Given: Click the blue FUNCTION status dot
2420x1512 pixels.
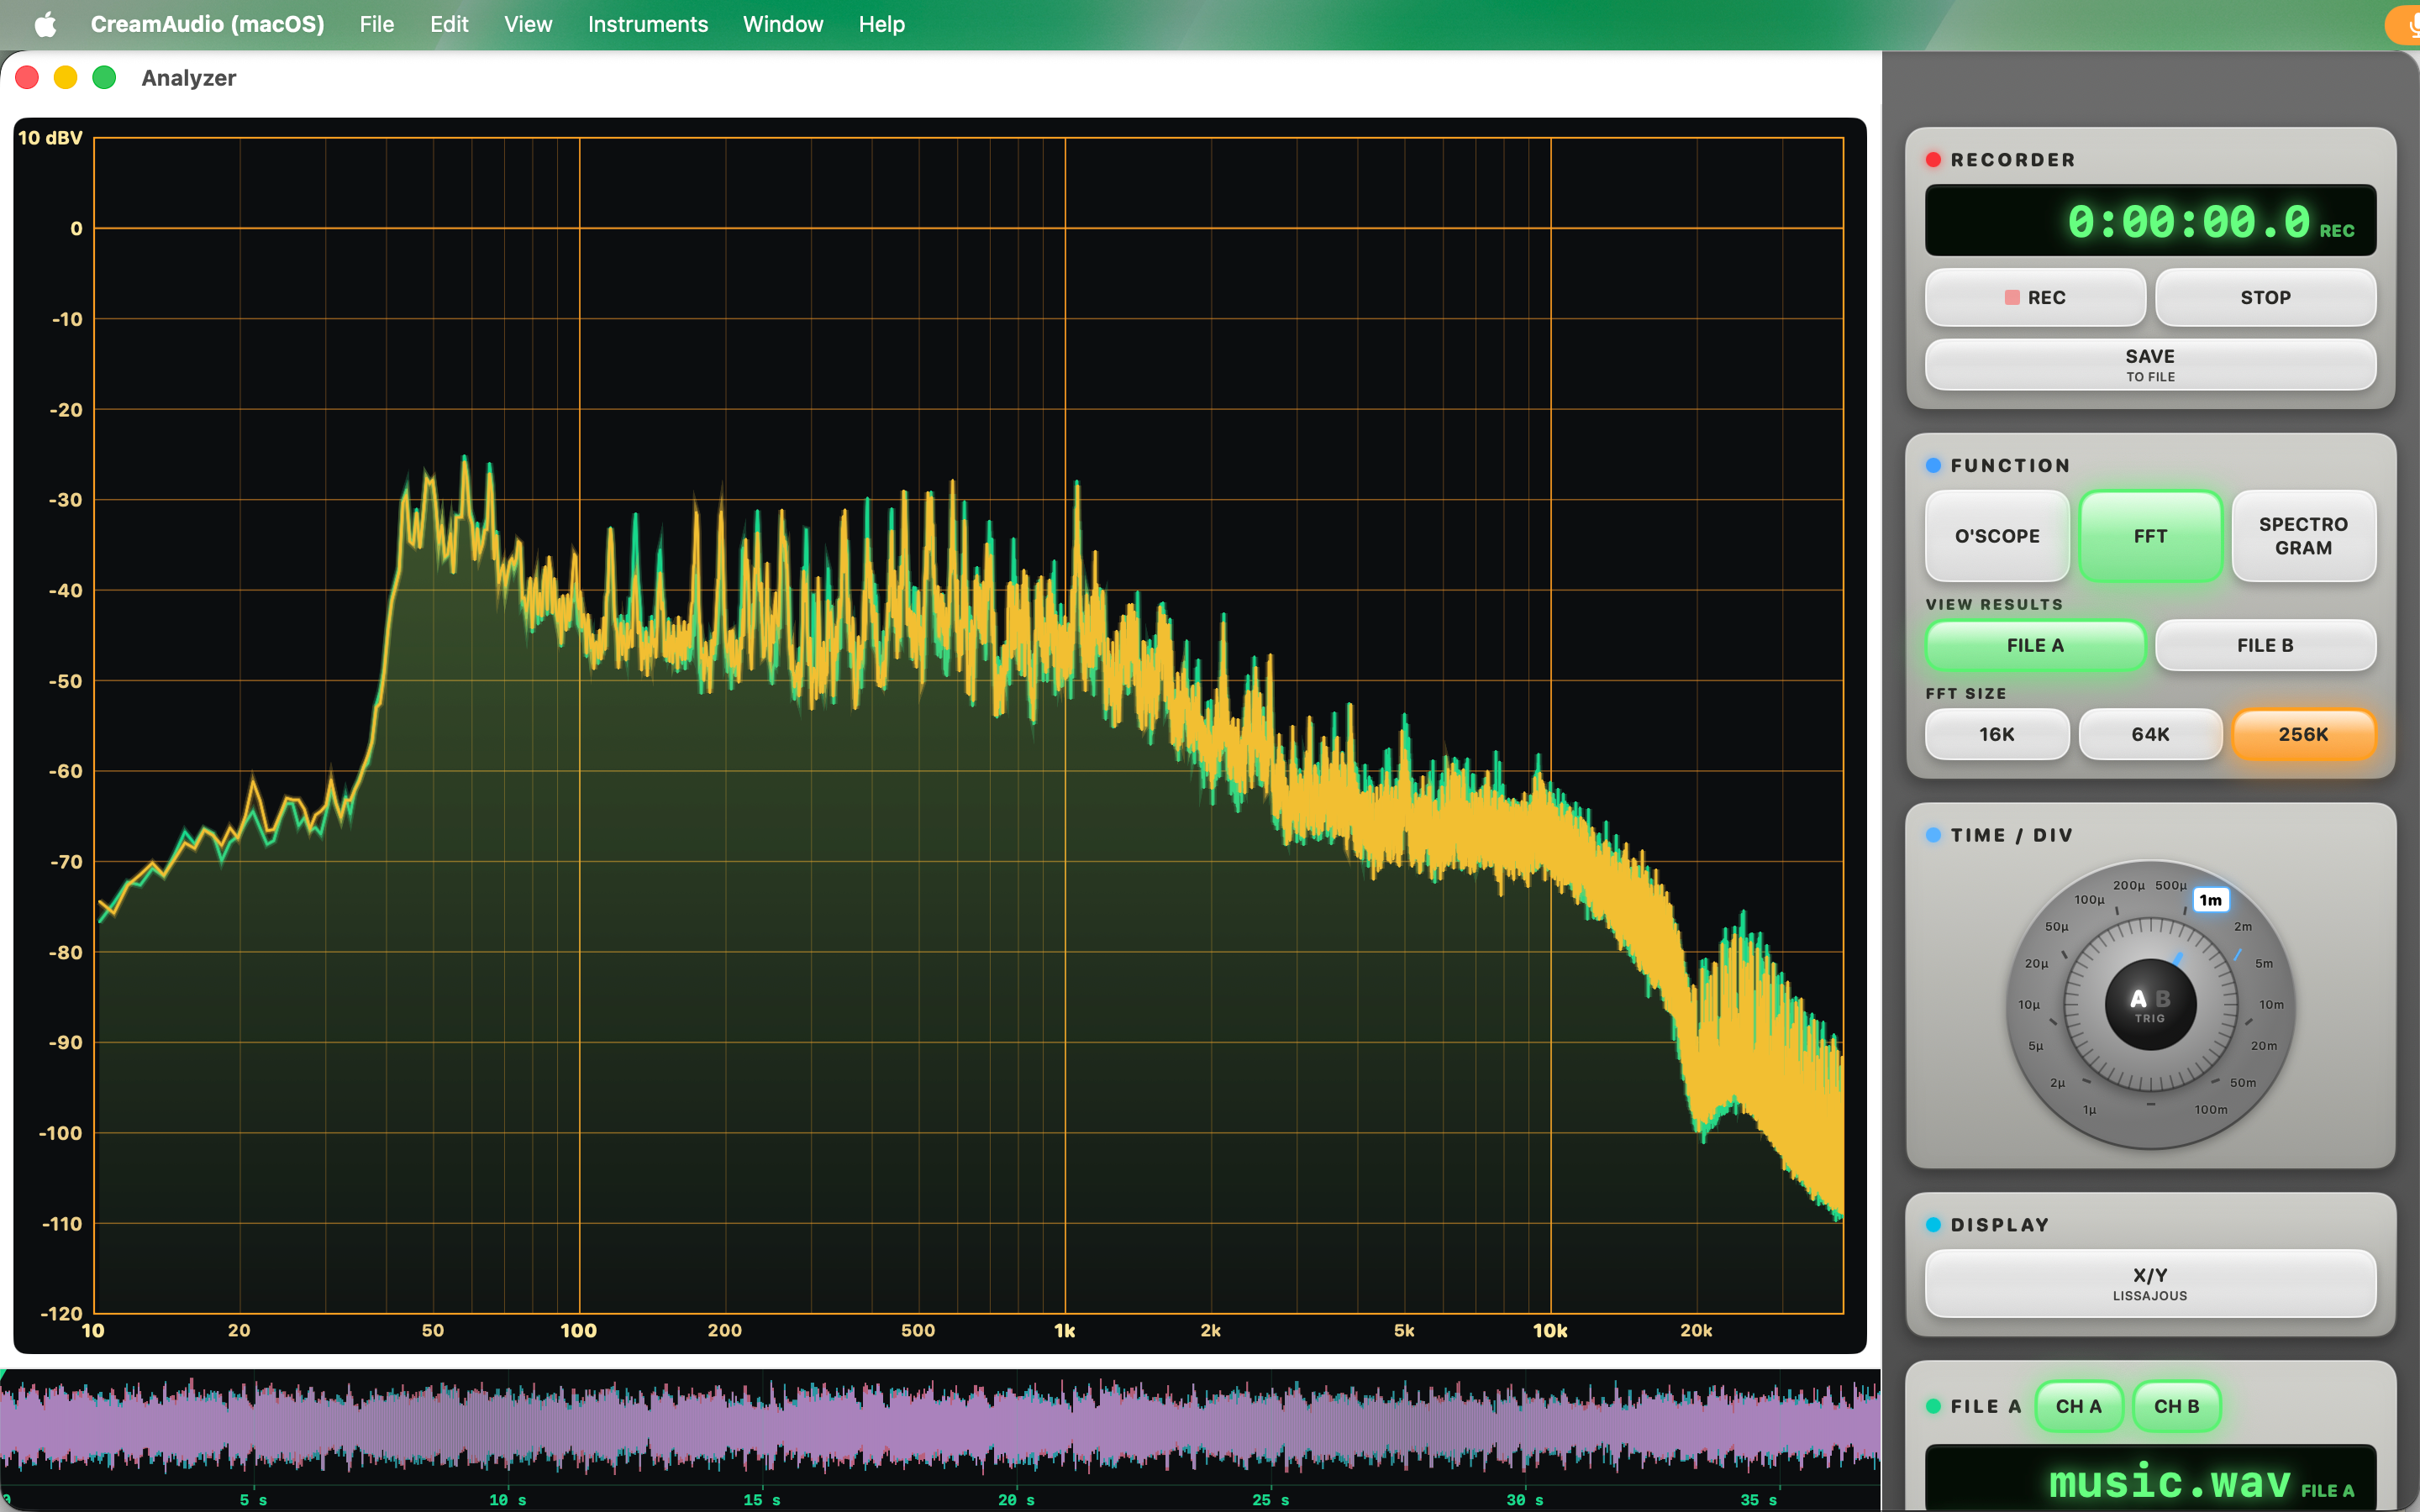Looking at the screenshot, I should coord(1934,466).
